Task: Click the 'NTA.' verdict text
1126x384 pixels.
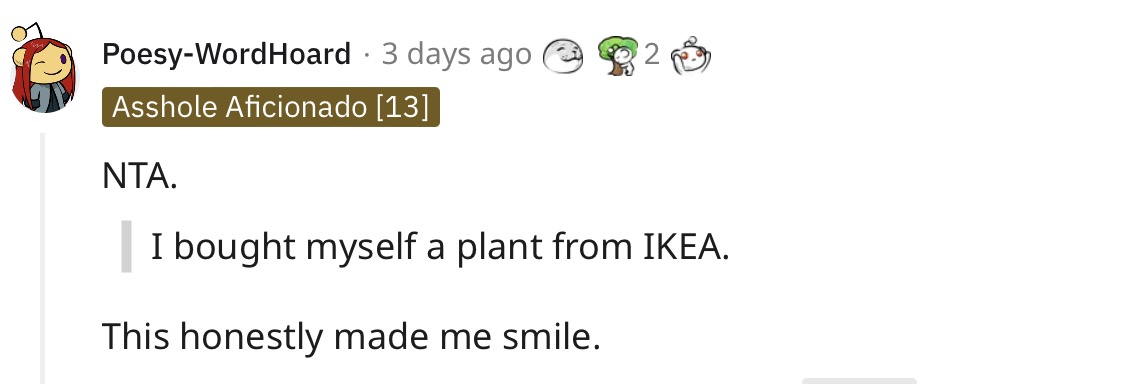Action: click(139, 177)
